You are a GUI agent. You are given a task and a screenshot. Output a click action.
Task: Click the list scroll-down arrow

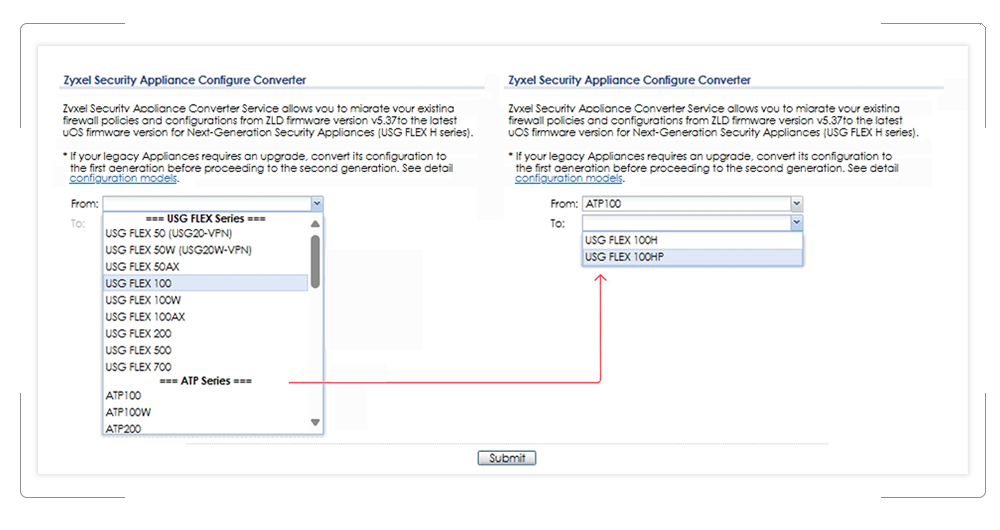point(315,422)
